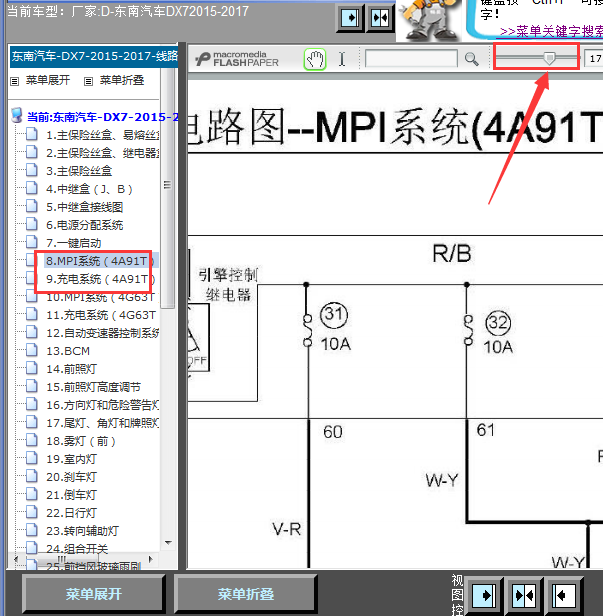Image resolution: width=603 pixels, height=616 pixels.
Task: Click the FlashPaper search text field
Action: (x=411, y=59)
